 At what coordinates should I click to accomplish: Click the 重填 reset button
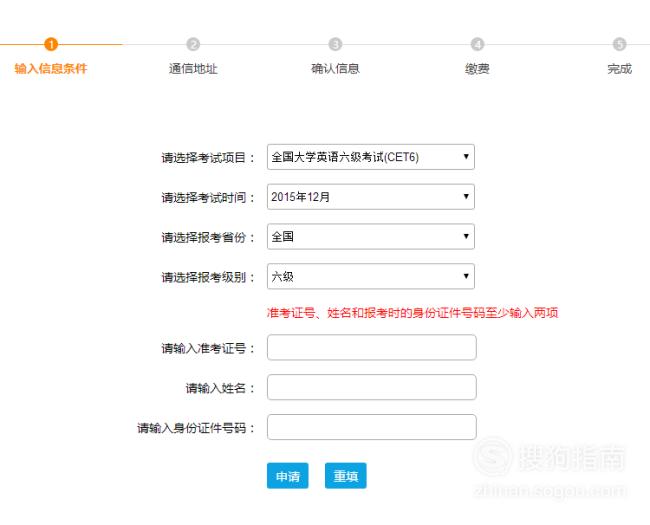pyautogui.click(x=346, y=476)
